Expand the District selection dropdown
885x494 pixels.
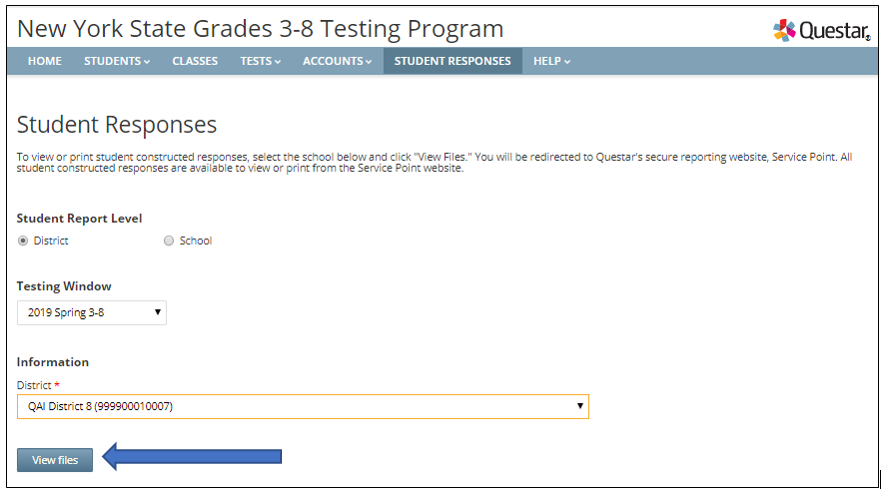pyautogui.click(x=303, y=406)
